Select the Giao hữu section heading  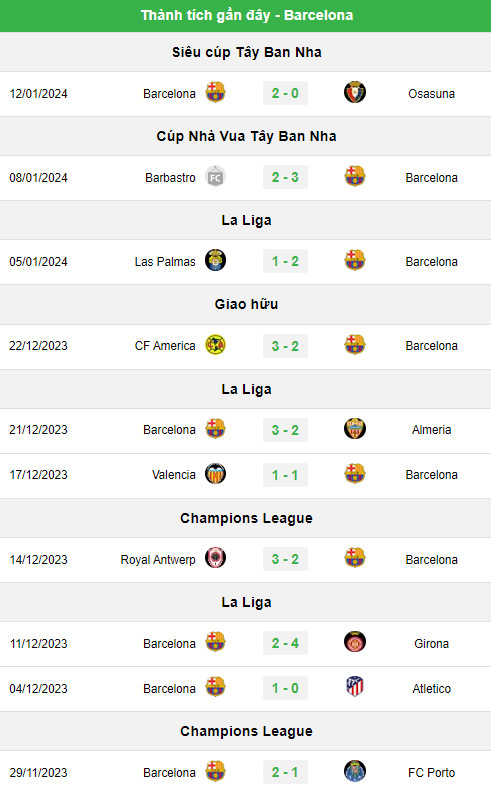(x=246, y=304)
